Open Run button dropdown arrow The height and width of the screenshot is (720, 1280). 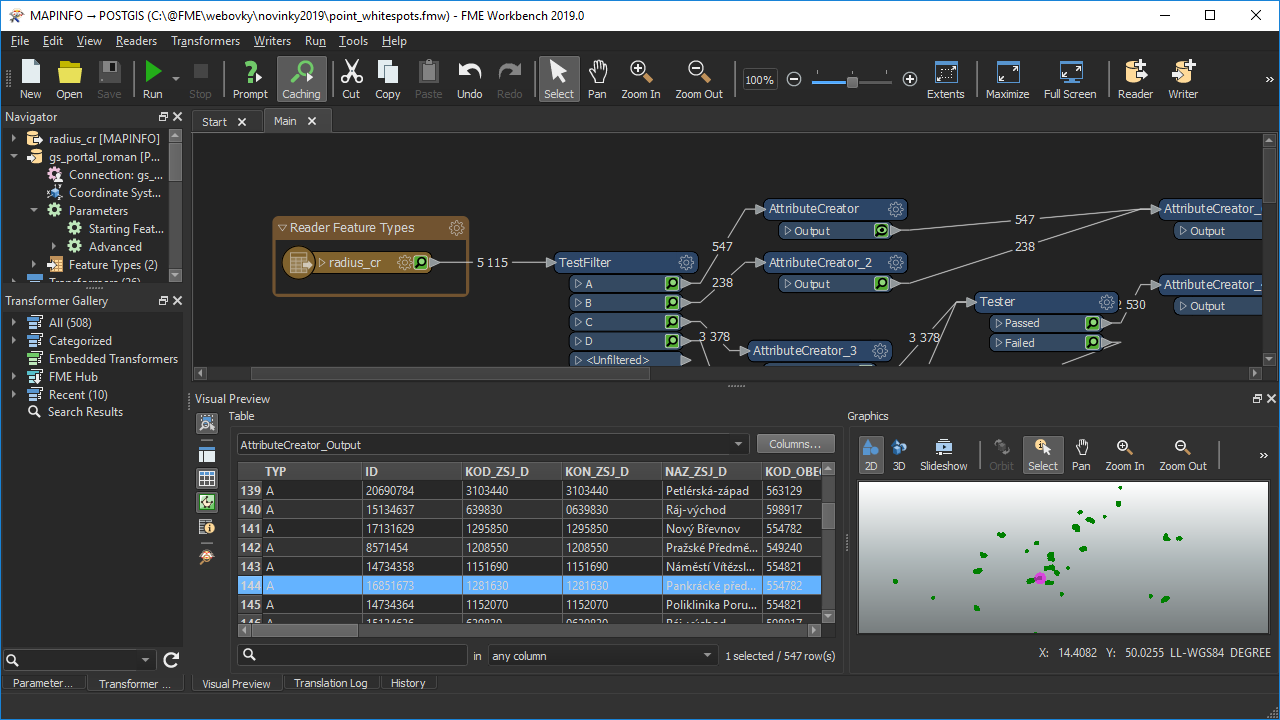(x=176, y=79)
